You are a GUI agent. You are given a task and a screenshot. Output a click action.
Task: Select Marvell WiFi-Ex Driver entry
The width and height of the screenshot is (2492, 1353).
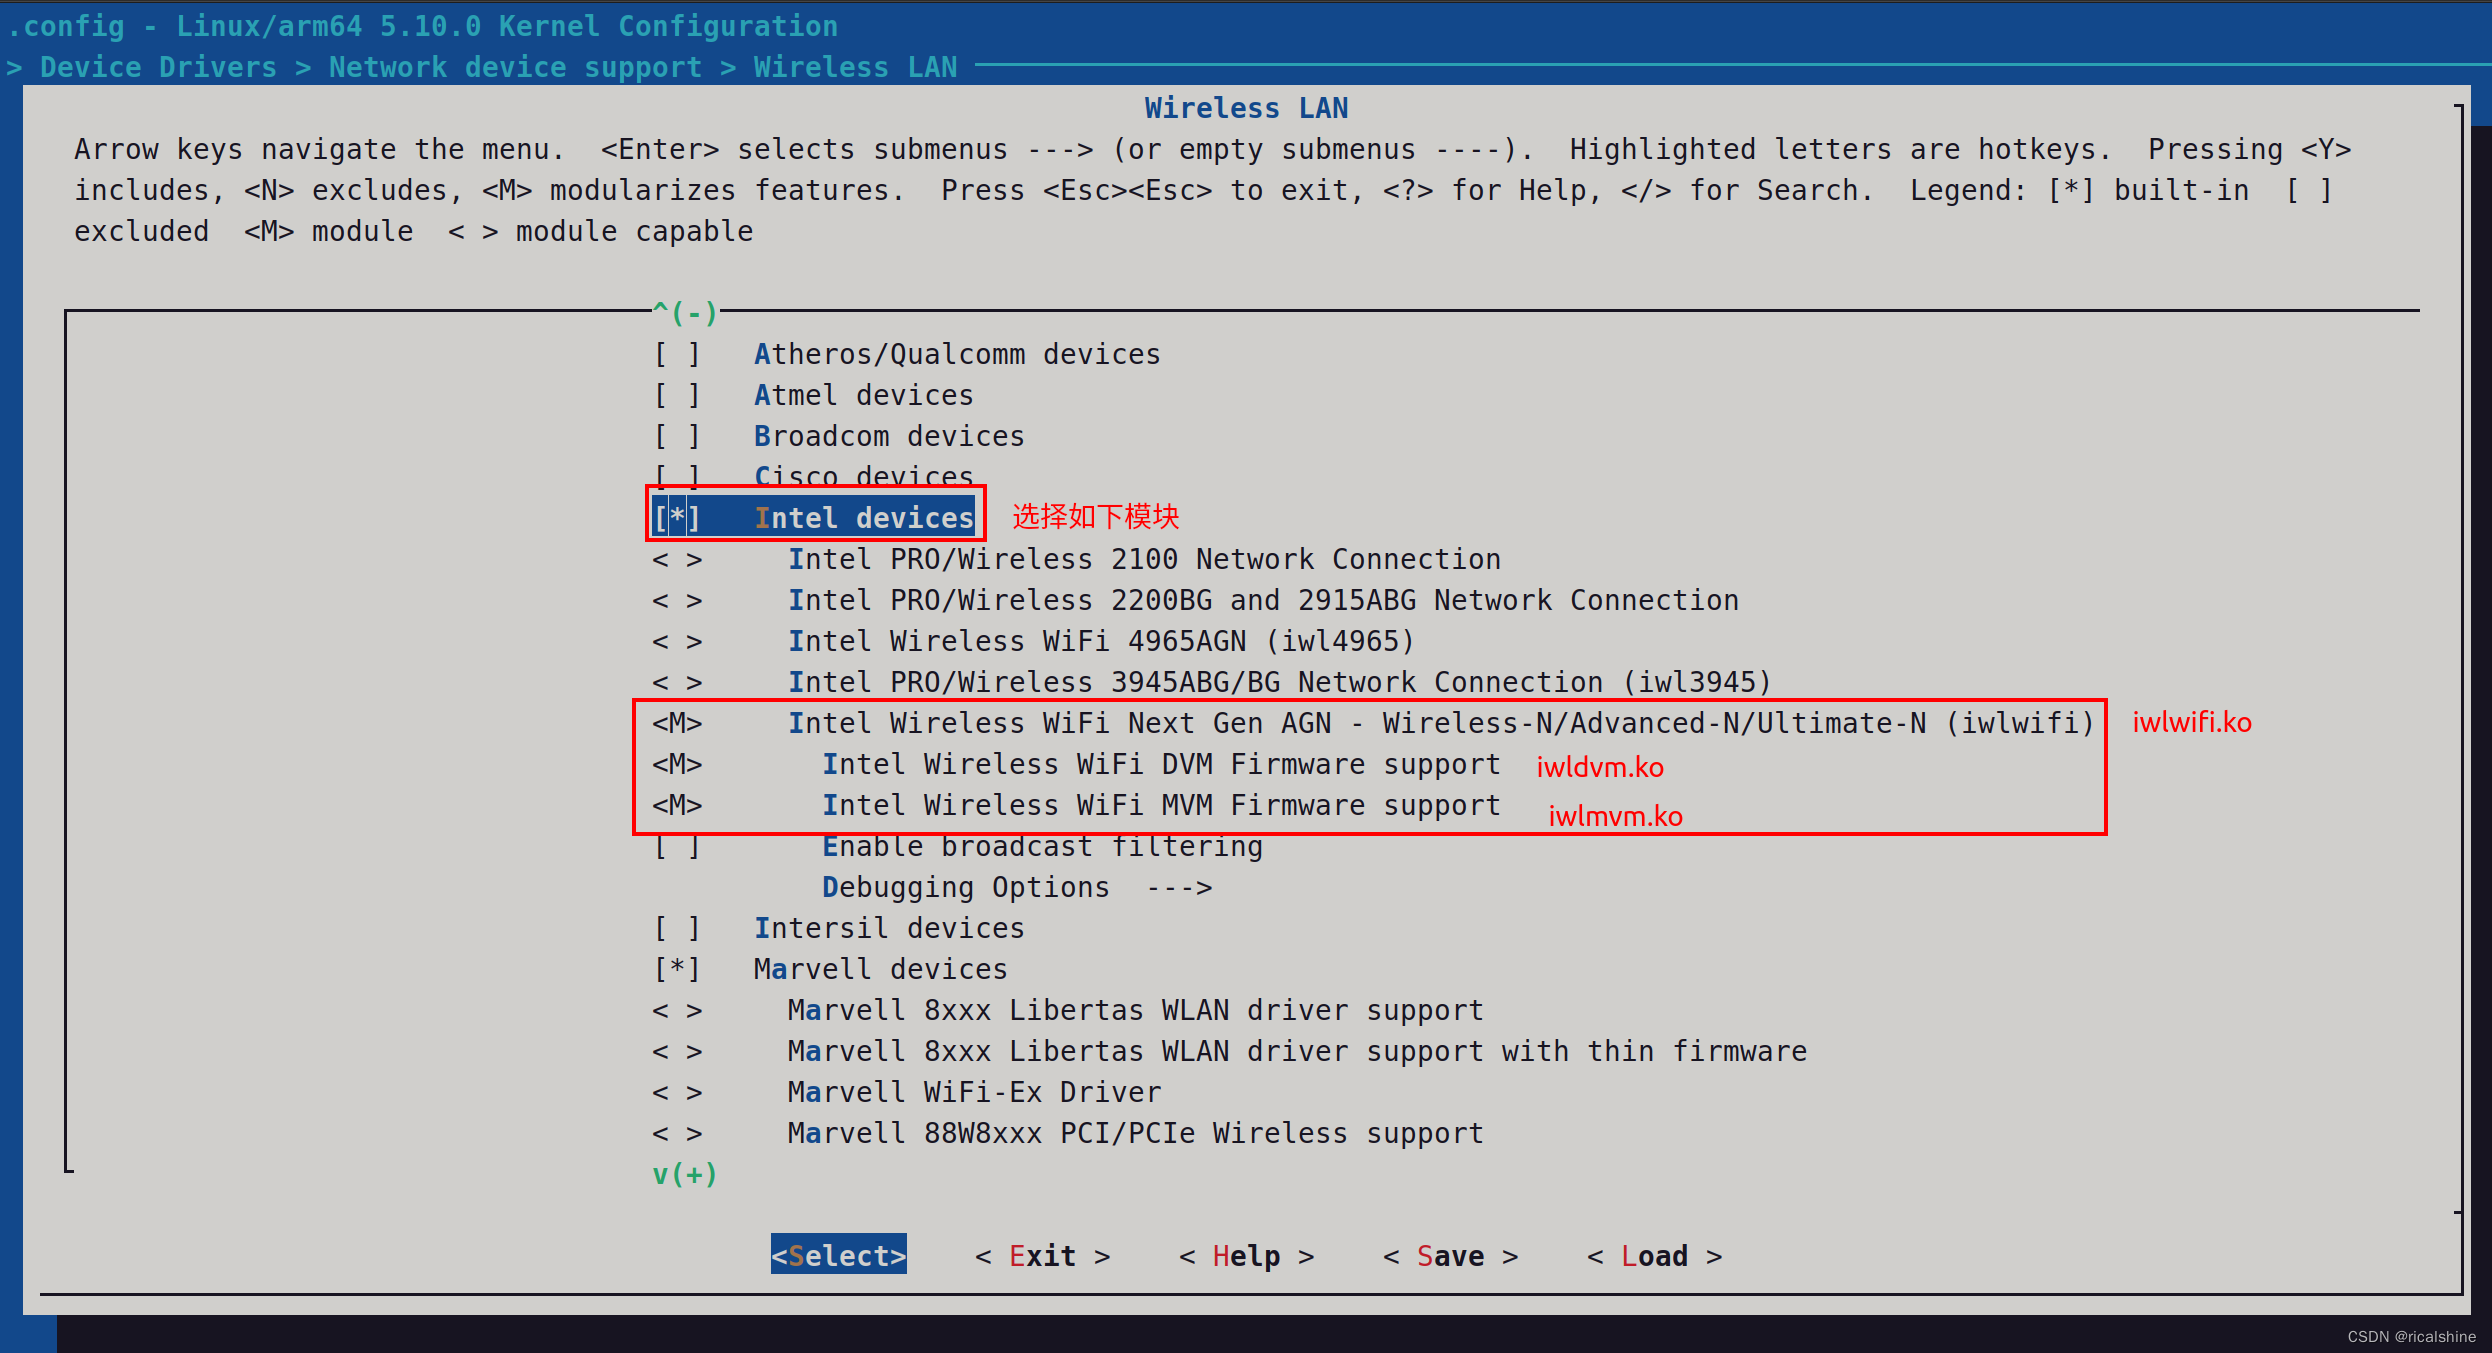click(x=974, y=1093)
